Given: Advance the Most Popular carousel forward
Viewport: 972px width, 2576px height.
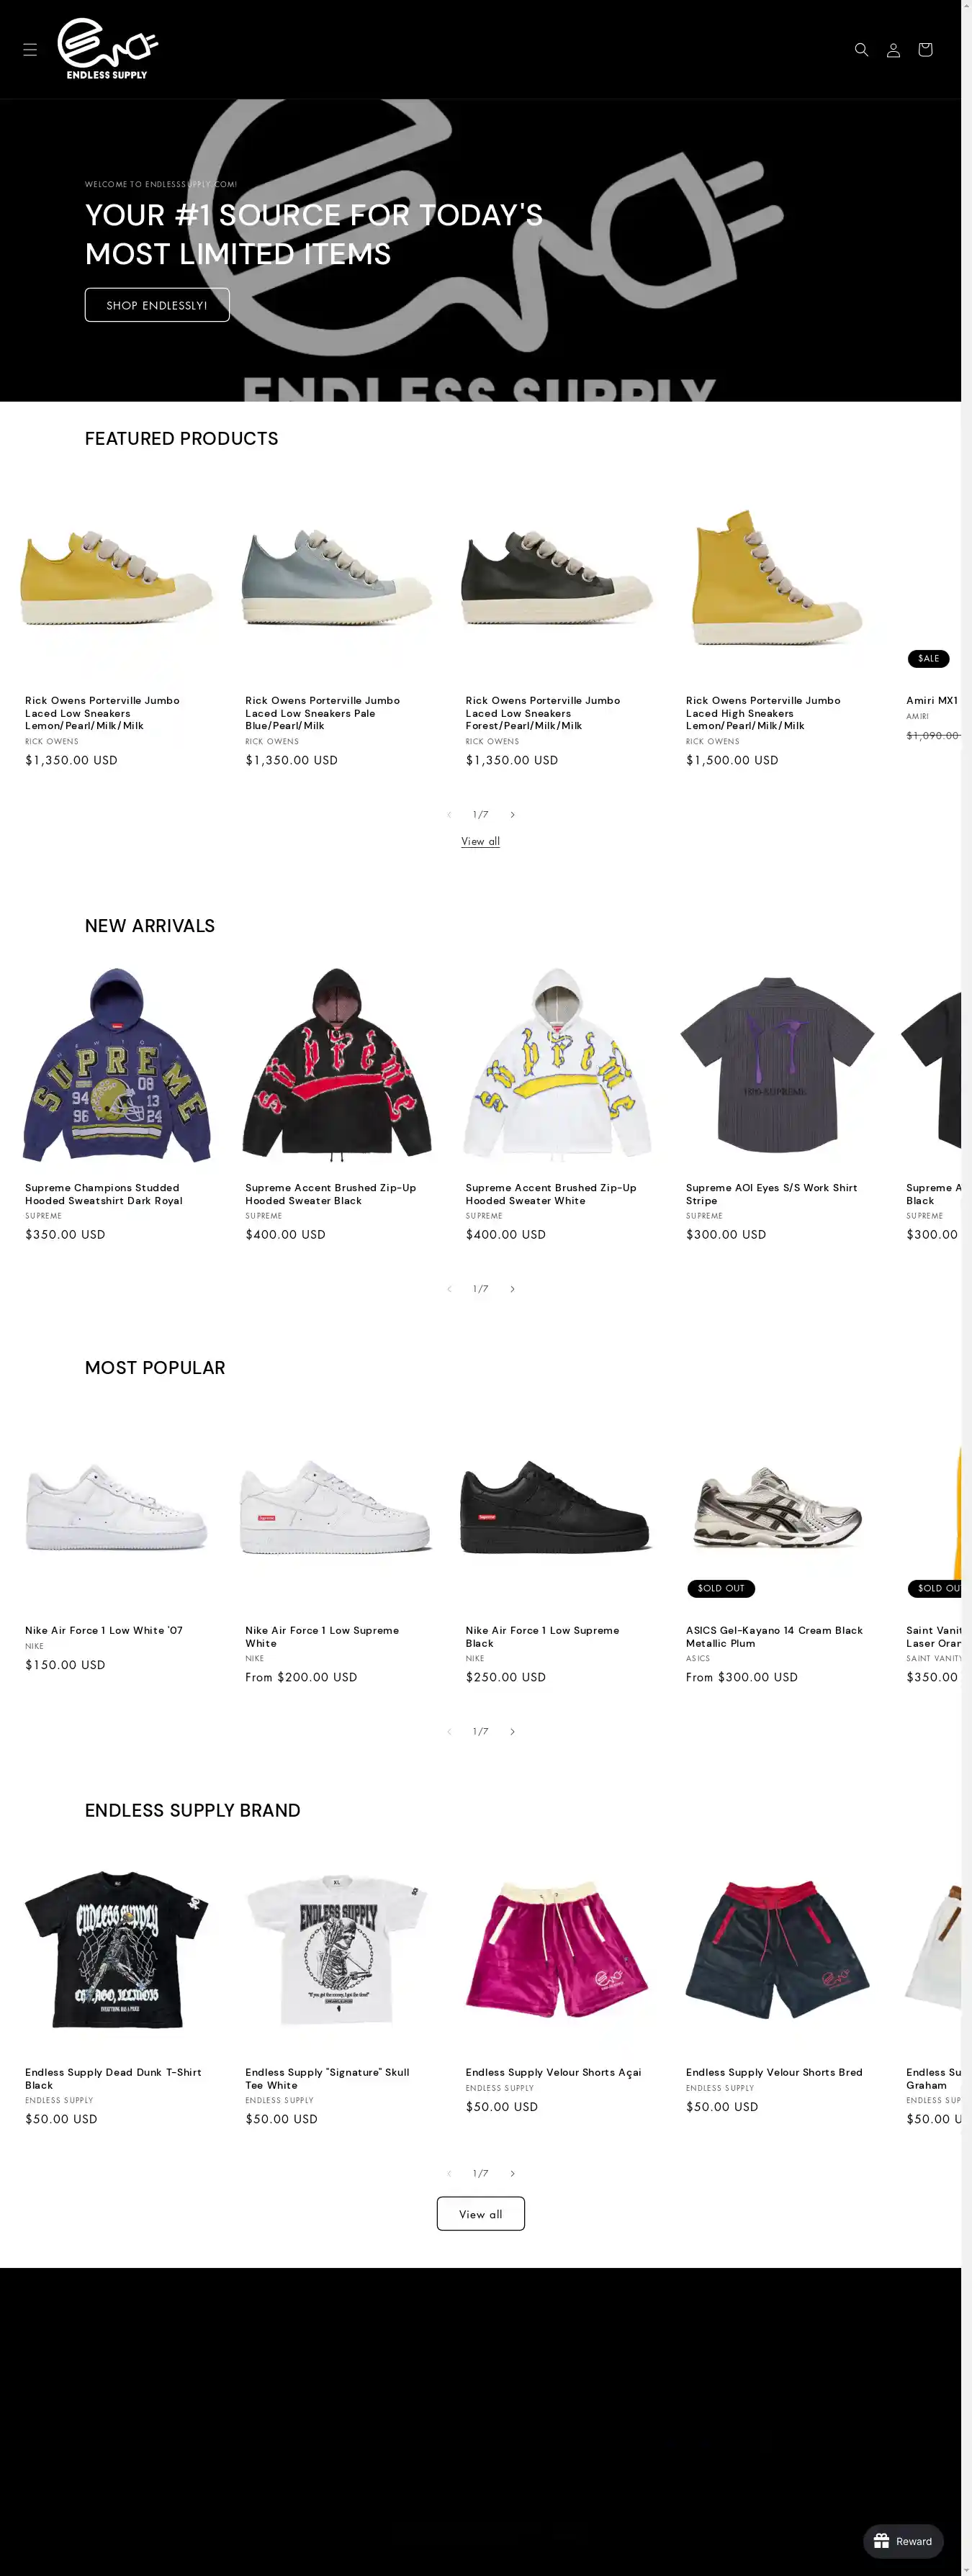Looking at the screenshot, I should pyautogui.click(x=512, y=1731).
